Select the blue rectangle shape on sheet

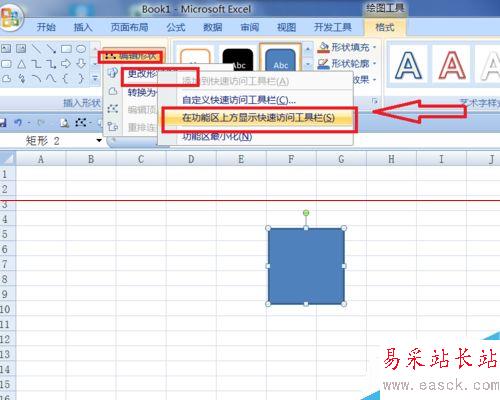[306, 266]
